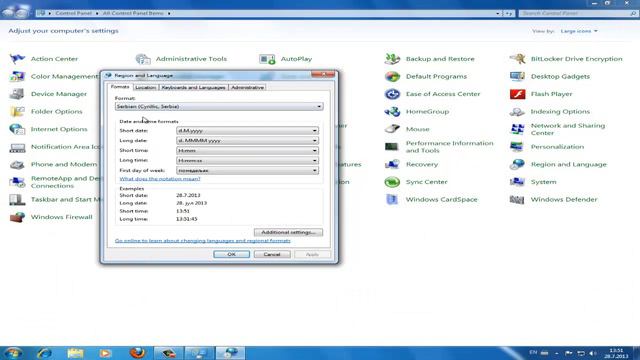Open Internet Options icon
This screenshot has width=640, height=360.
click(x=17, y=129)
